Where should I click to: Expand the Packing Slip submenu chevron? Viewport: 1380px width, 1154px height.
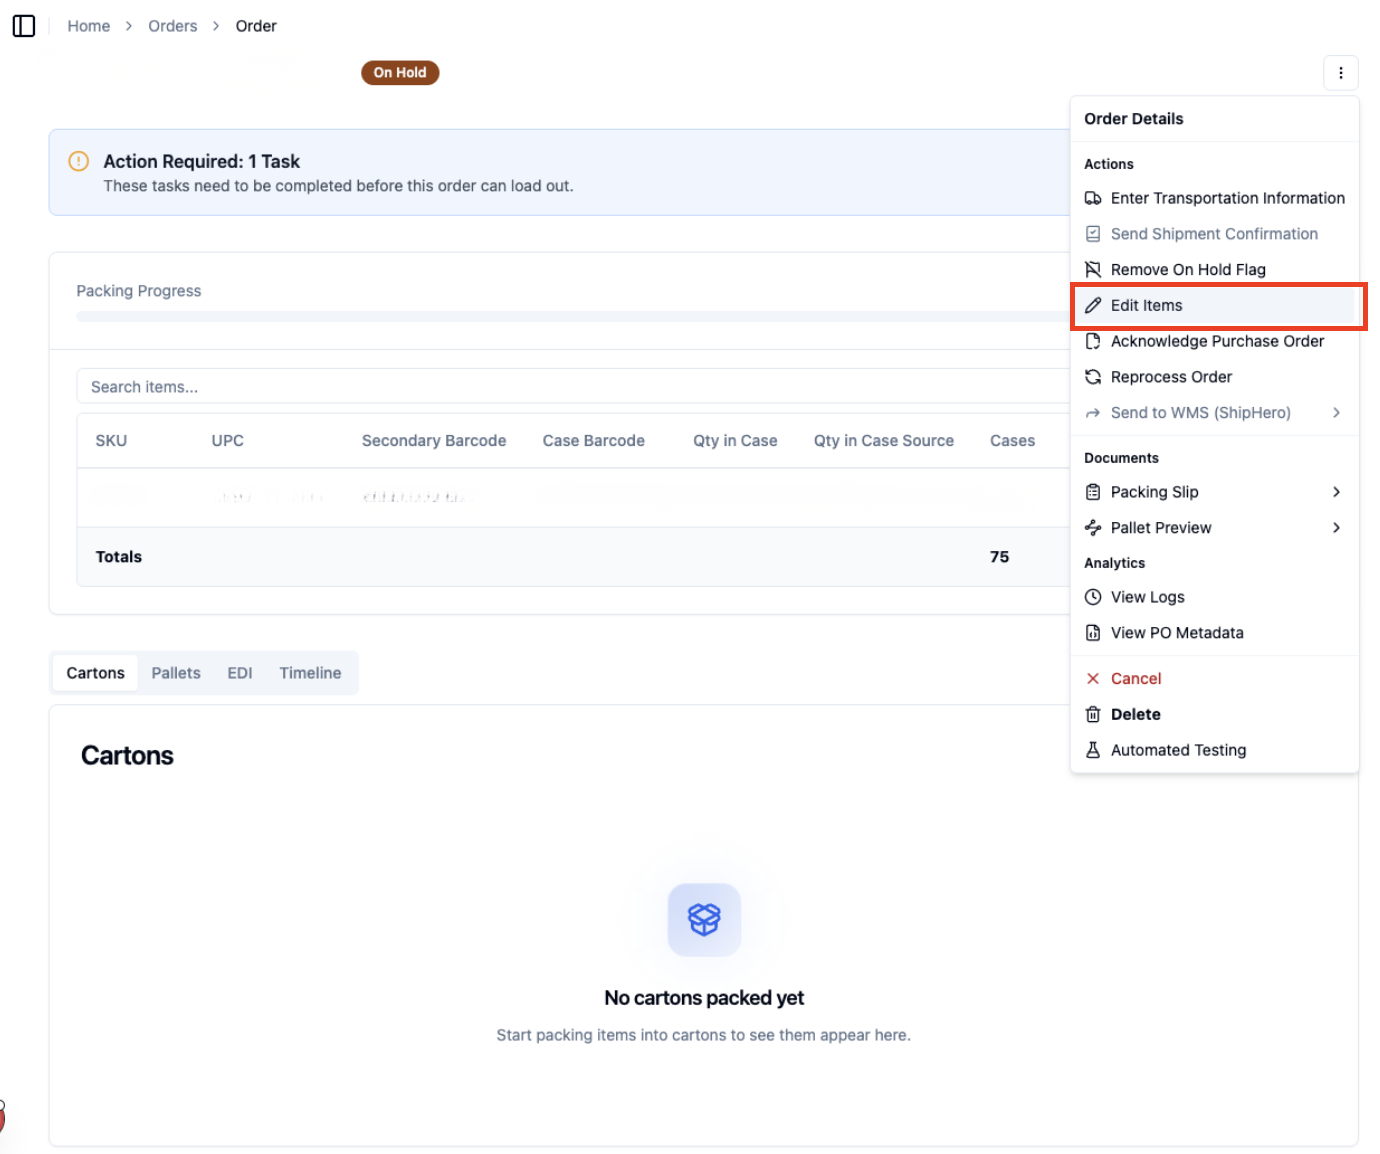(x=1336, y=492)
